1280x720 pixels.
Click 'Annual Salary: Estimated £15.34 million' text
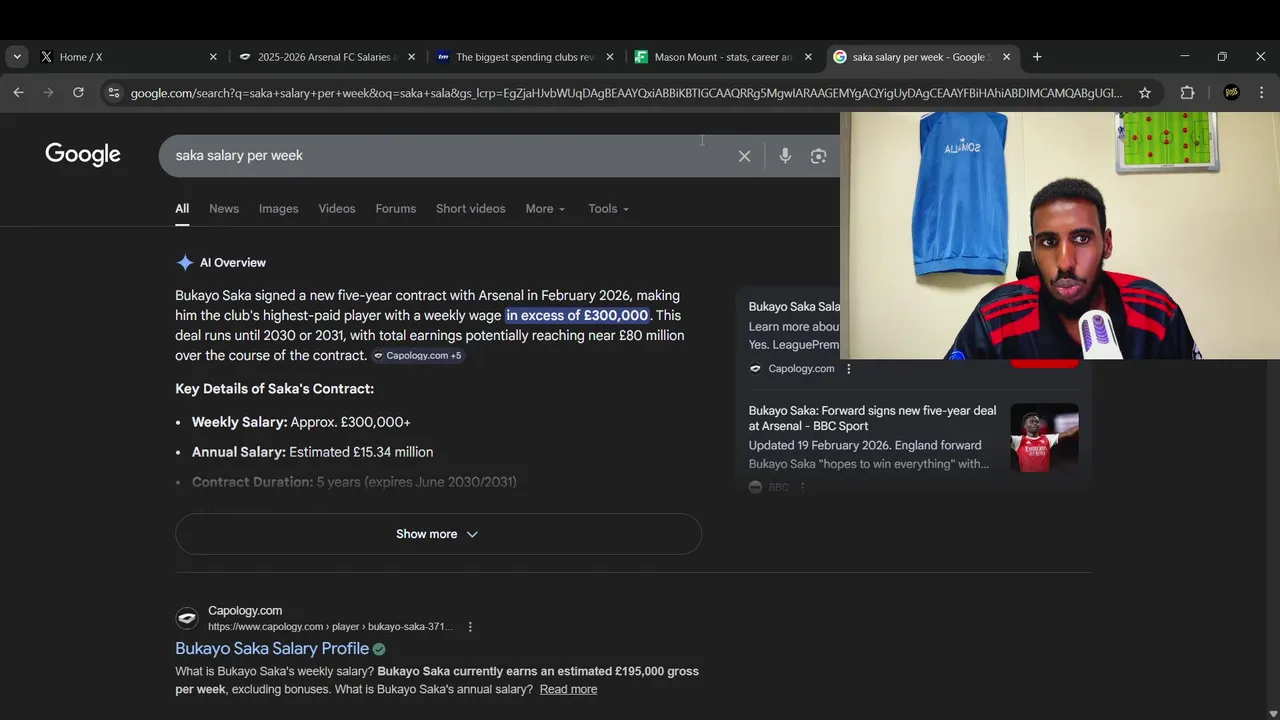(x=312, y=452)
